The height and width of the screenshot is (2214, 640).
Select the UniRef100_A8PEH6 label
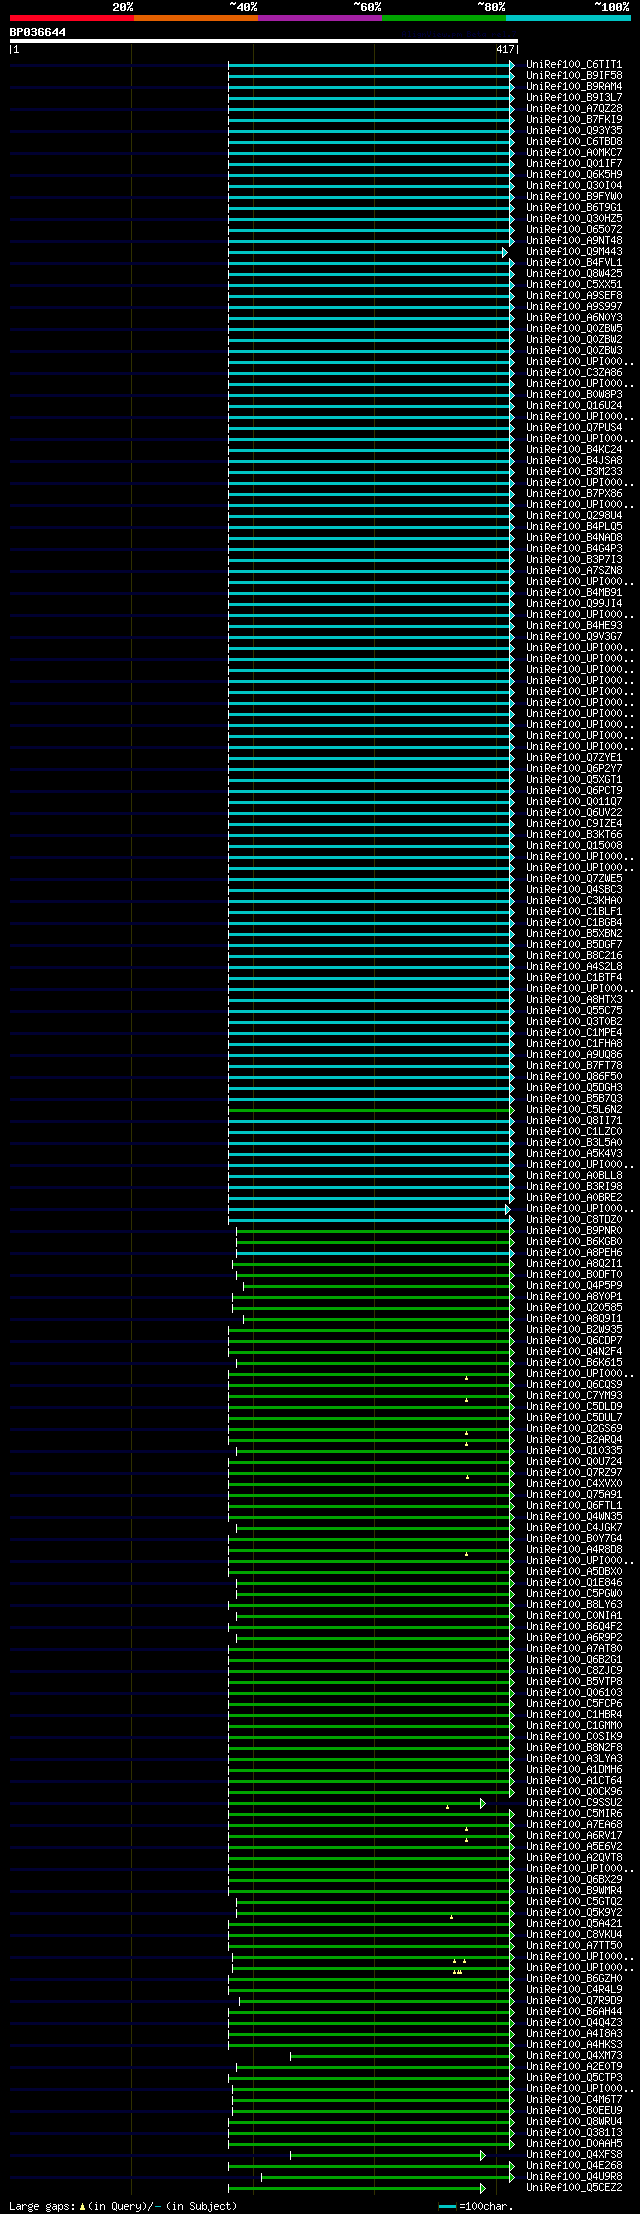574,1252
